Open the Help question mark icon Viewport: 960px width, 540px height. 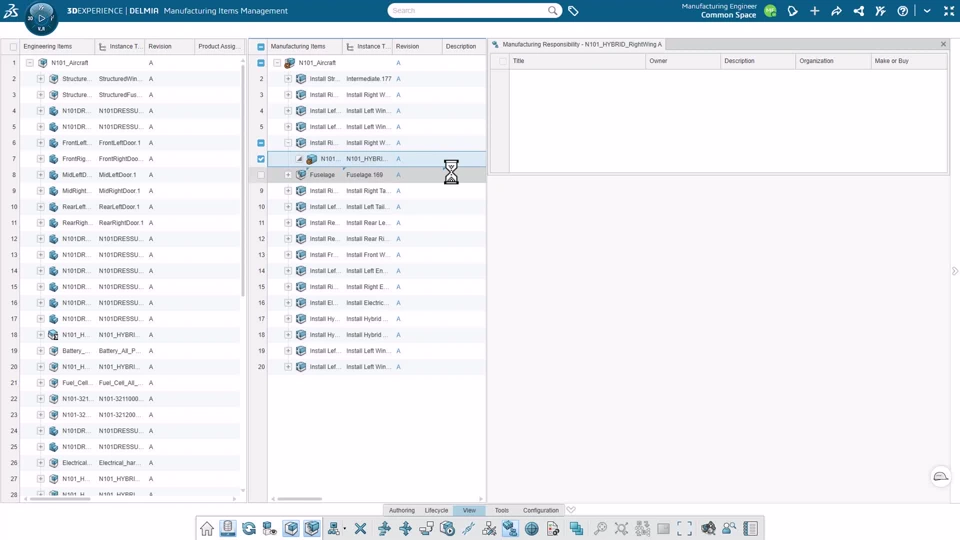902,11
